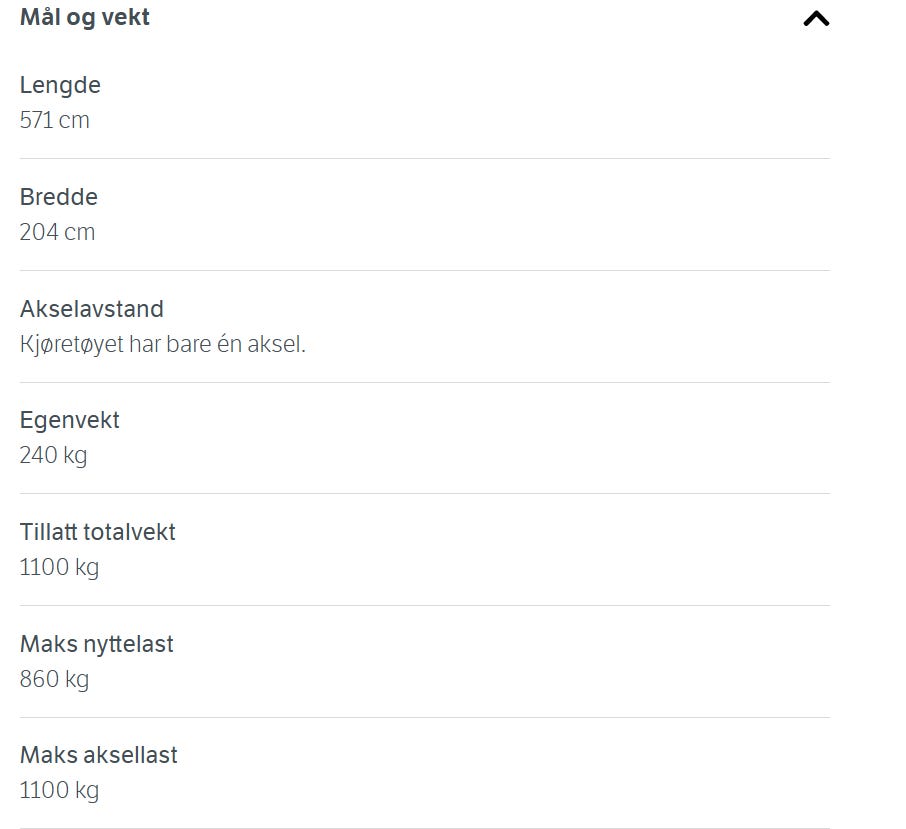Click the divider line below Bredde row
906x829 pixels.
pyautogui.click(x=425, y=270)
